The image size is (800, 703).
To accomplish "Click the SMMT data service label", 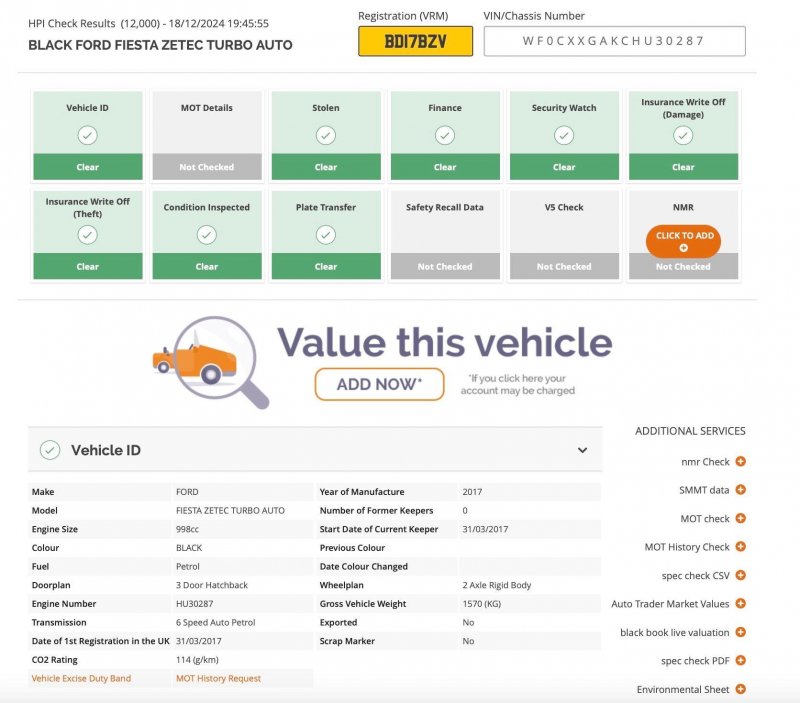I will point(704,490).
